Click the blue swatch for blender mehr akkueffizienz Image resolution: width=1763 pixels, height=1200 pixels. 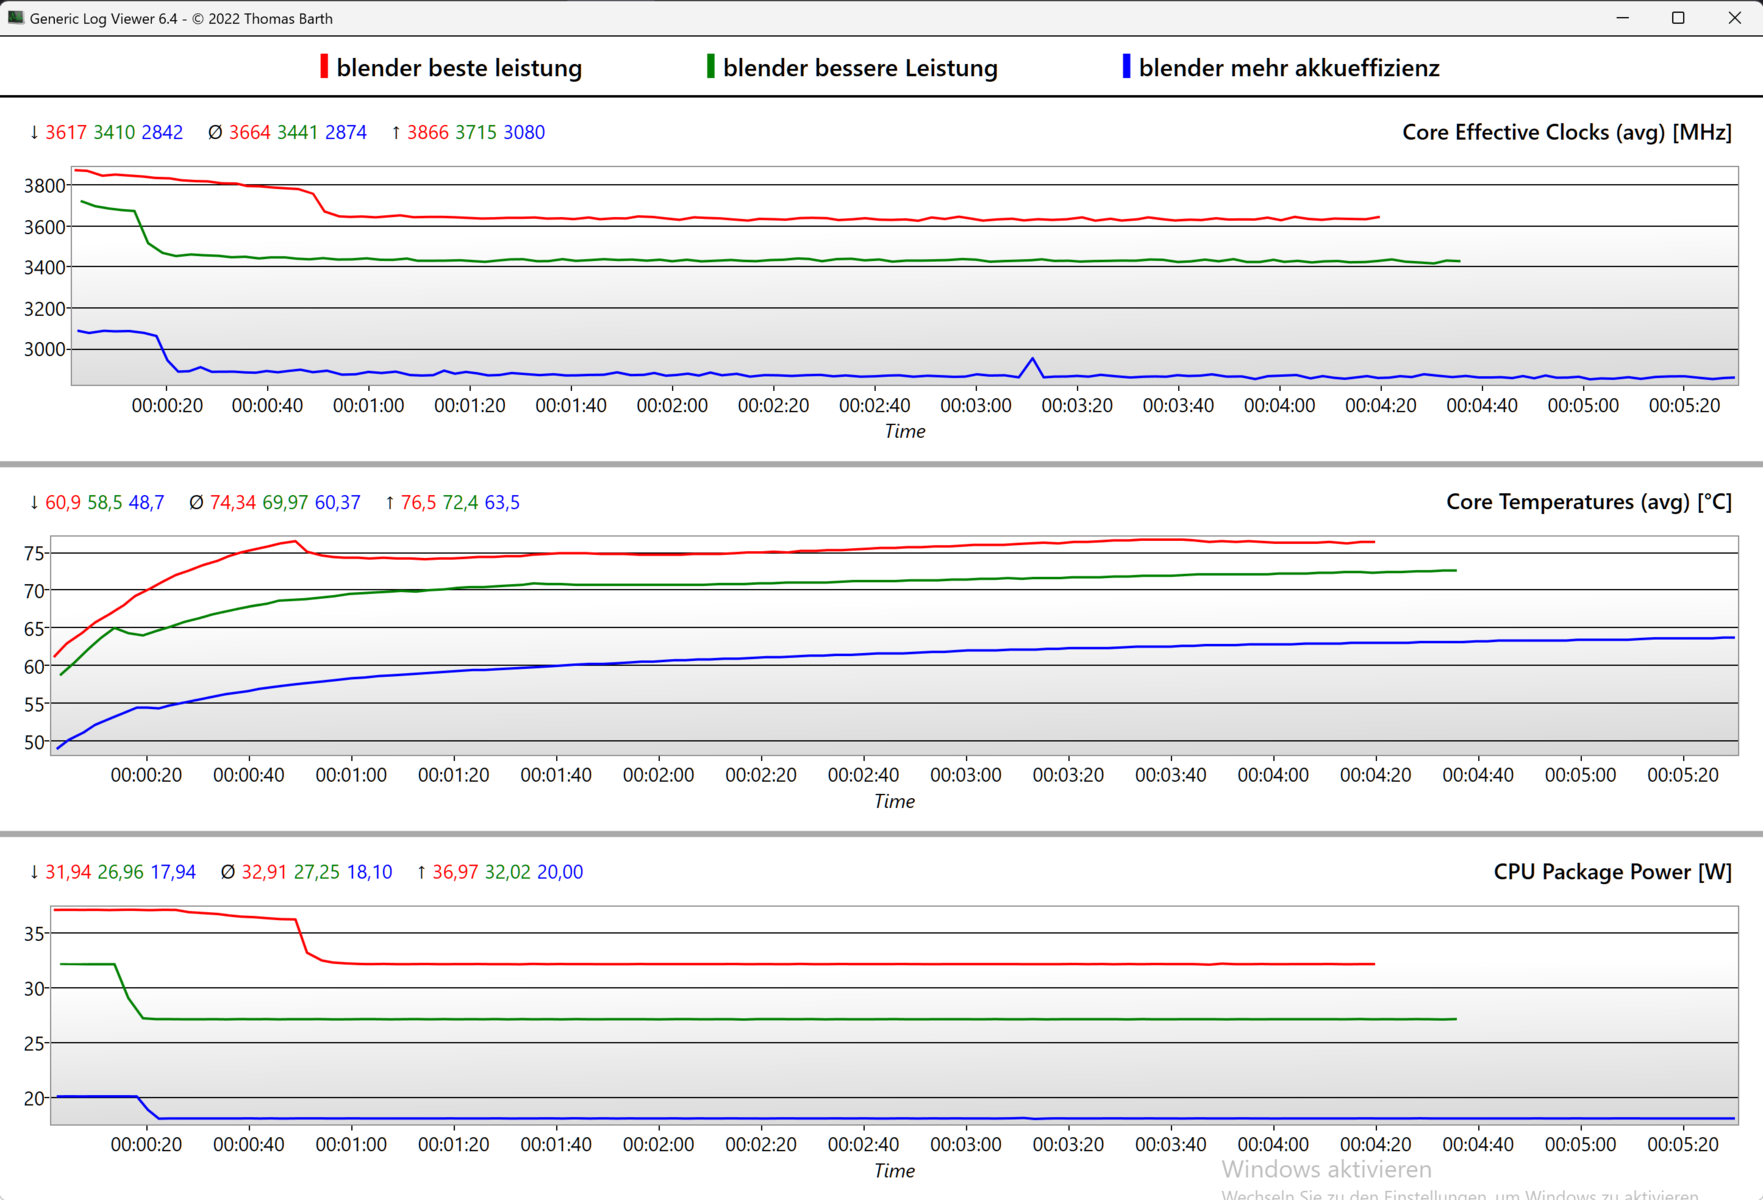[x=1126, y=67]
